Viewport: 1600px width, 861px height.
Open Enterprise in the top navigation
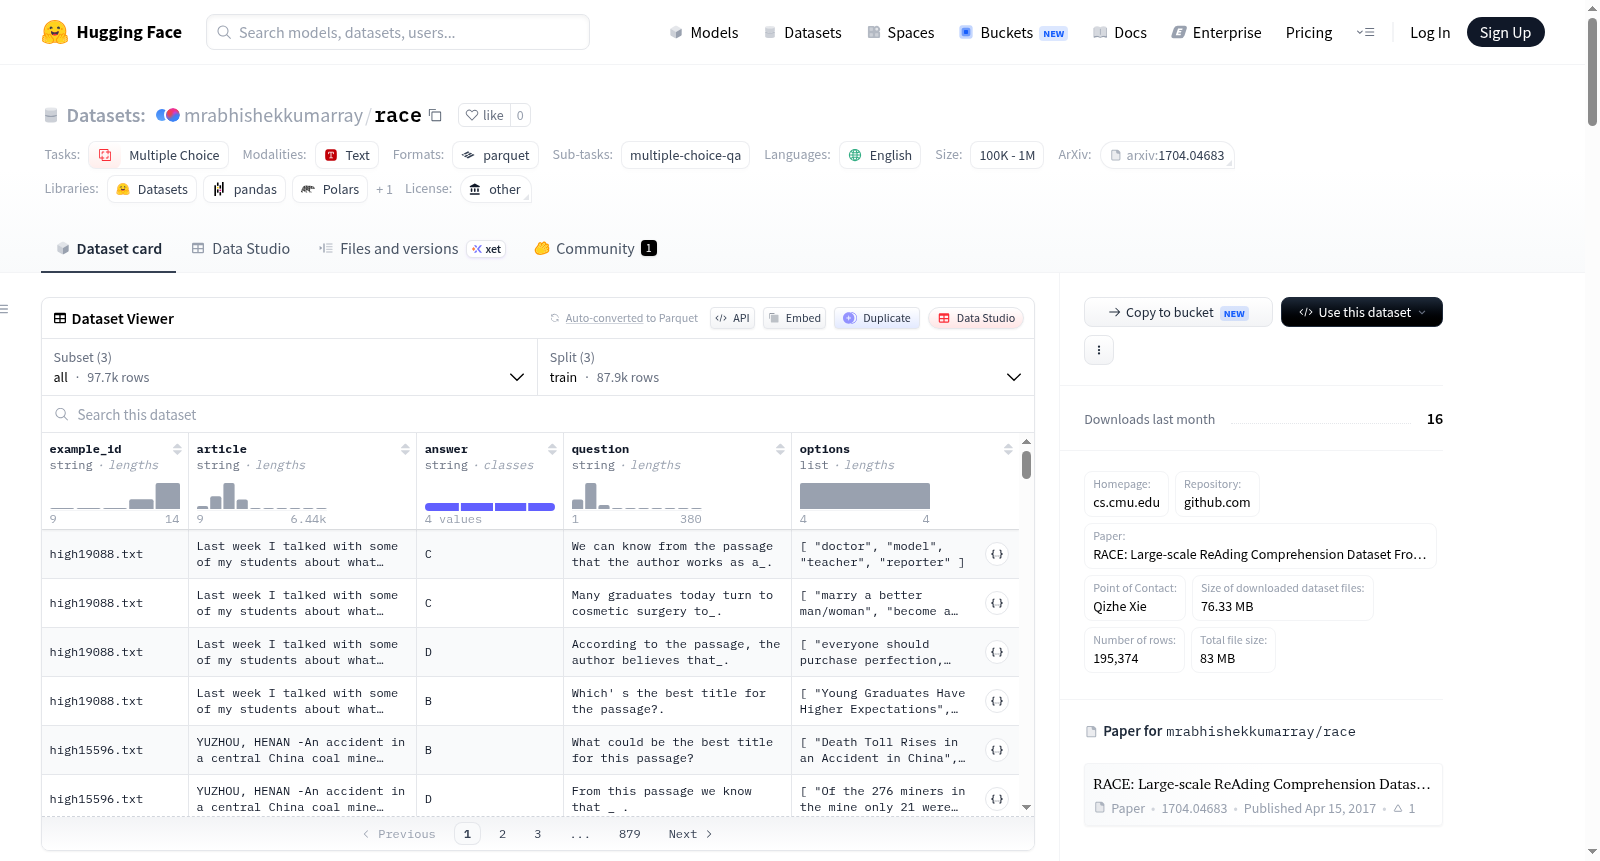1216,32
